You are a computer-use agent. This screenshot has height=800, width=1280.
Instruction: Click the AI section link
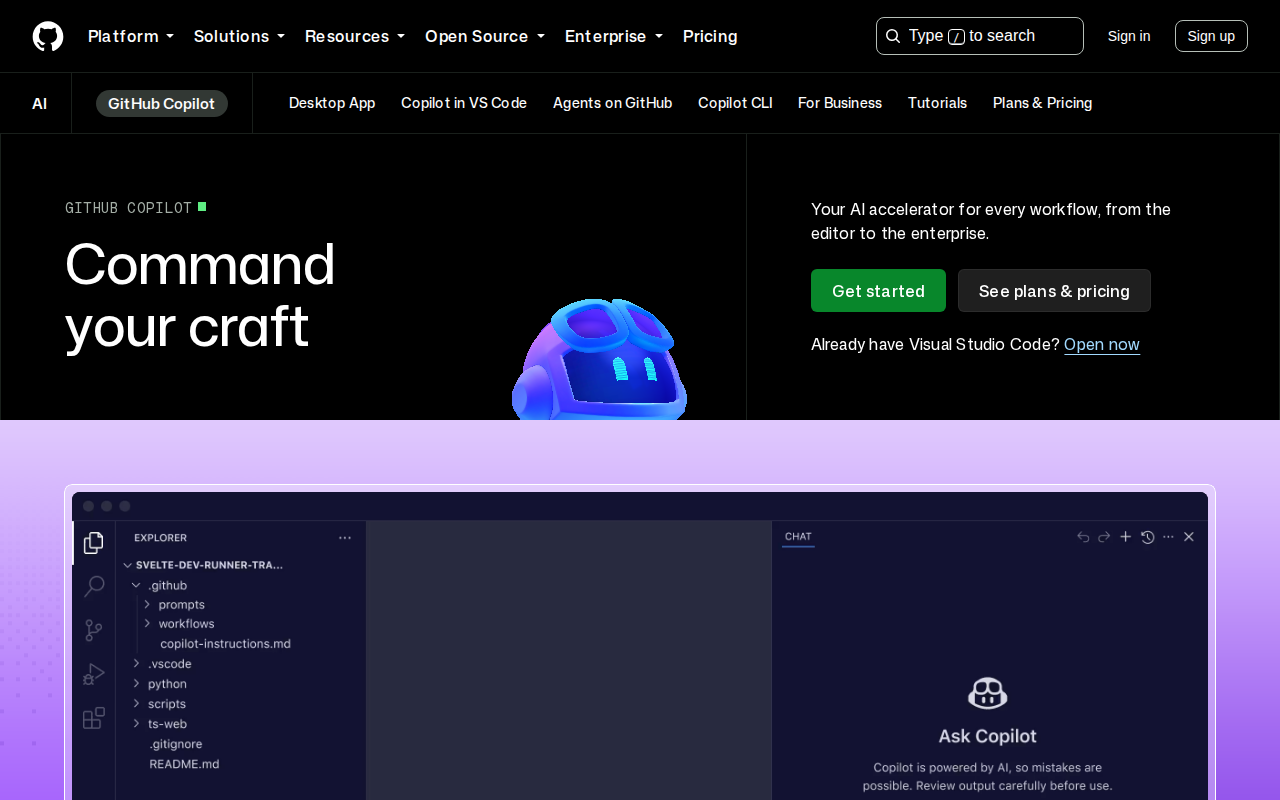(40, 103)
